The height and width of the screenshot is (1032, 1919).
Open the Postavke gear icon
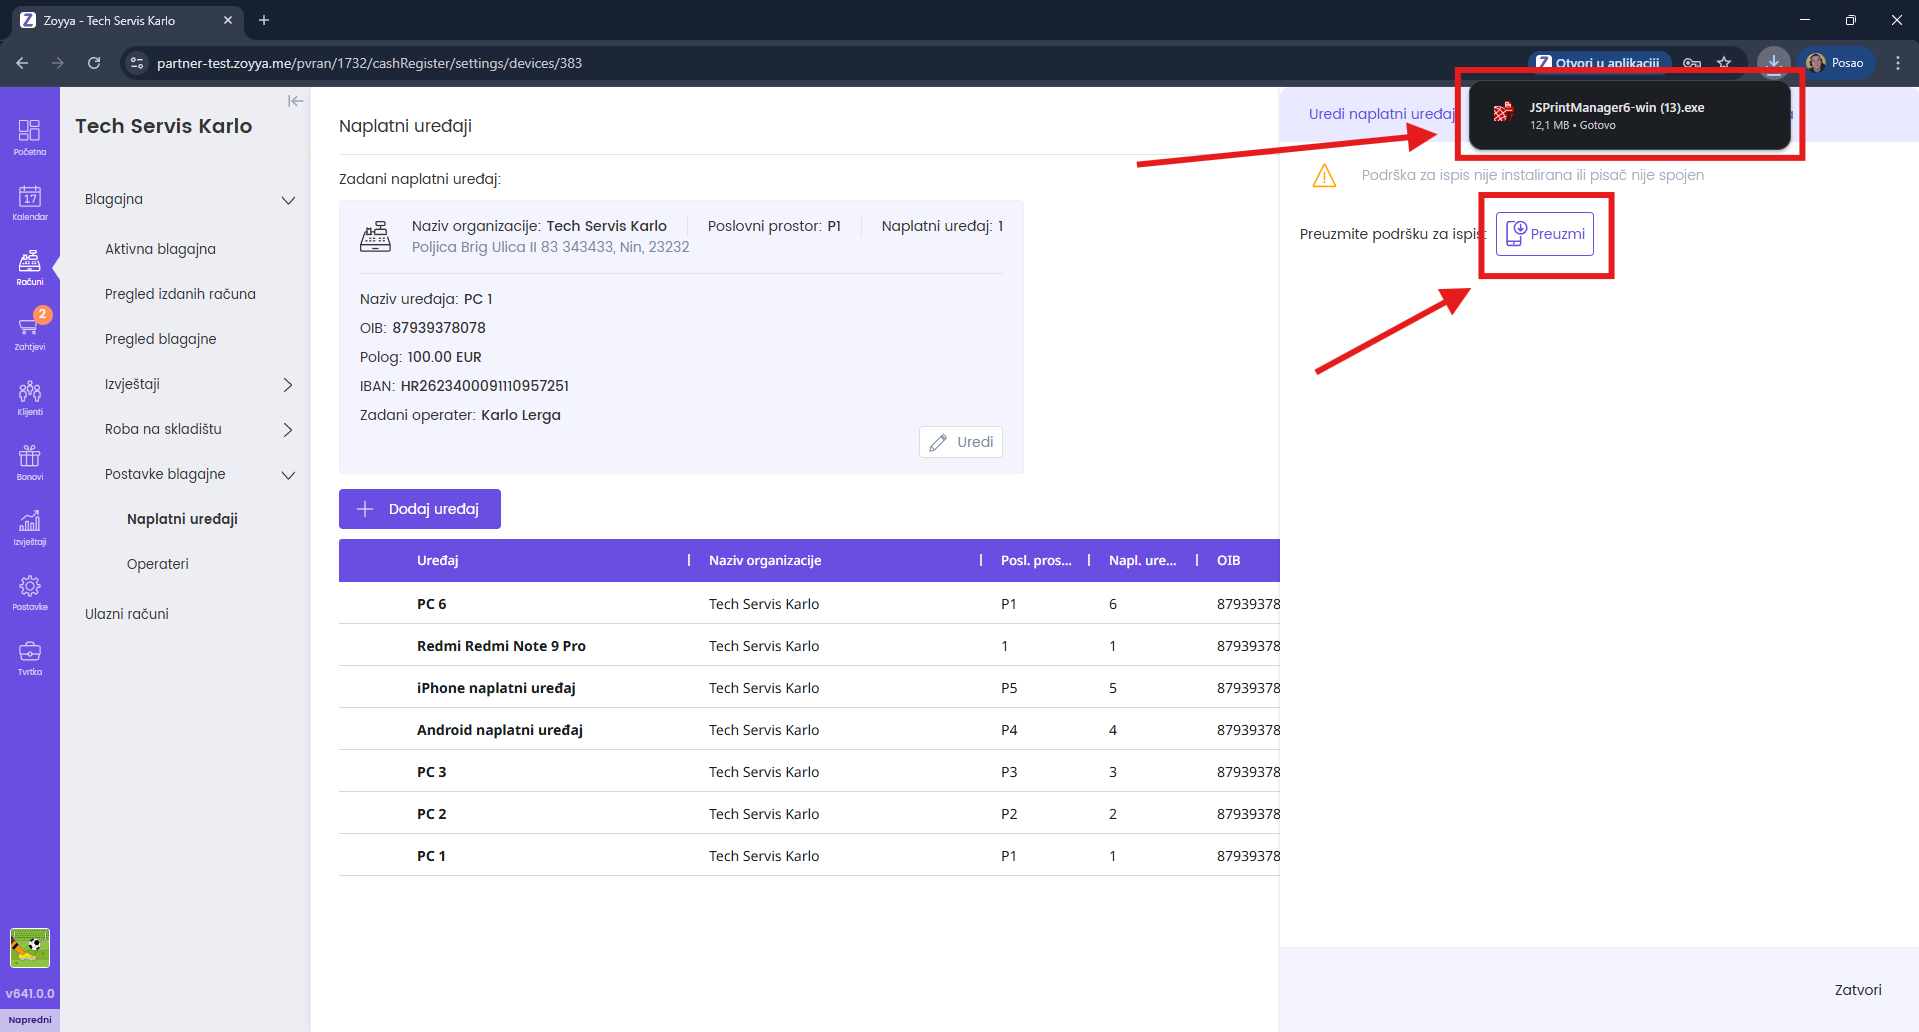(29, 592)
